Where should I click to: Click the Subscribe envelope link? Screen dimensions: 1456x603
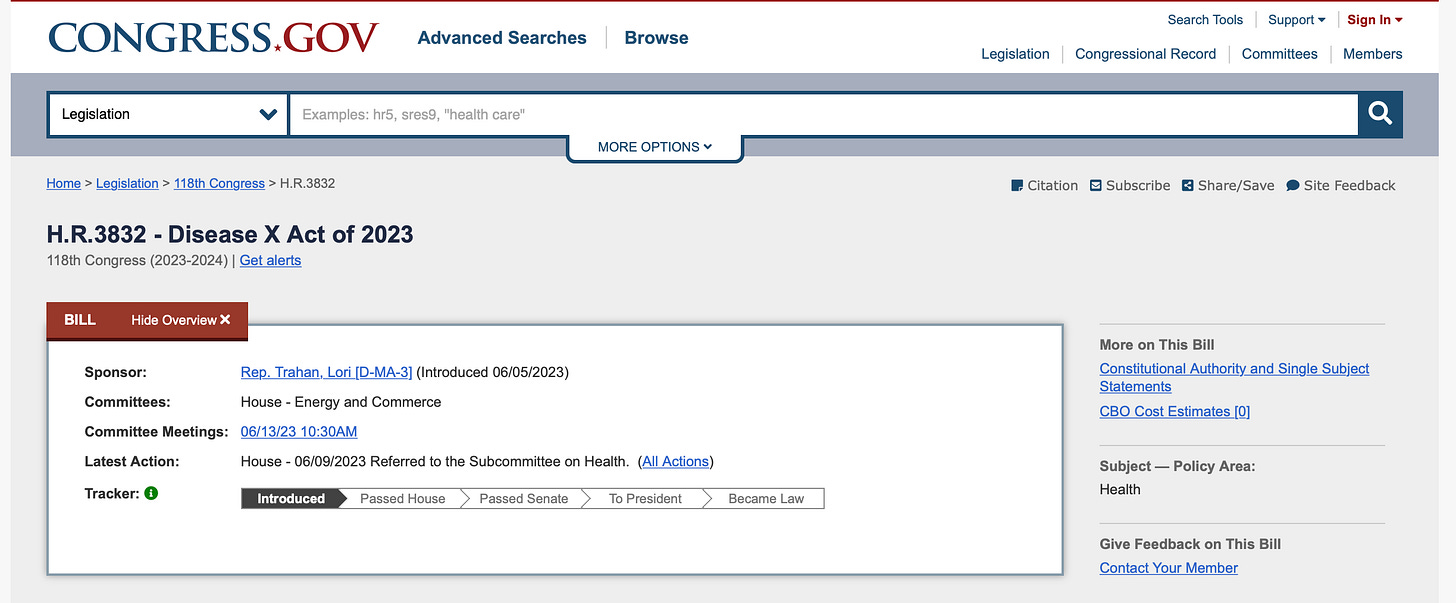[1130, 185]
